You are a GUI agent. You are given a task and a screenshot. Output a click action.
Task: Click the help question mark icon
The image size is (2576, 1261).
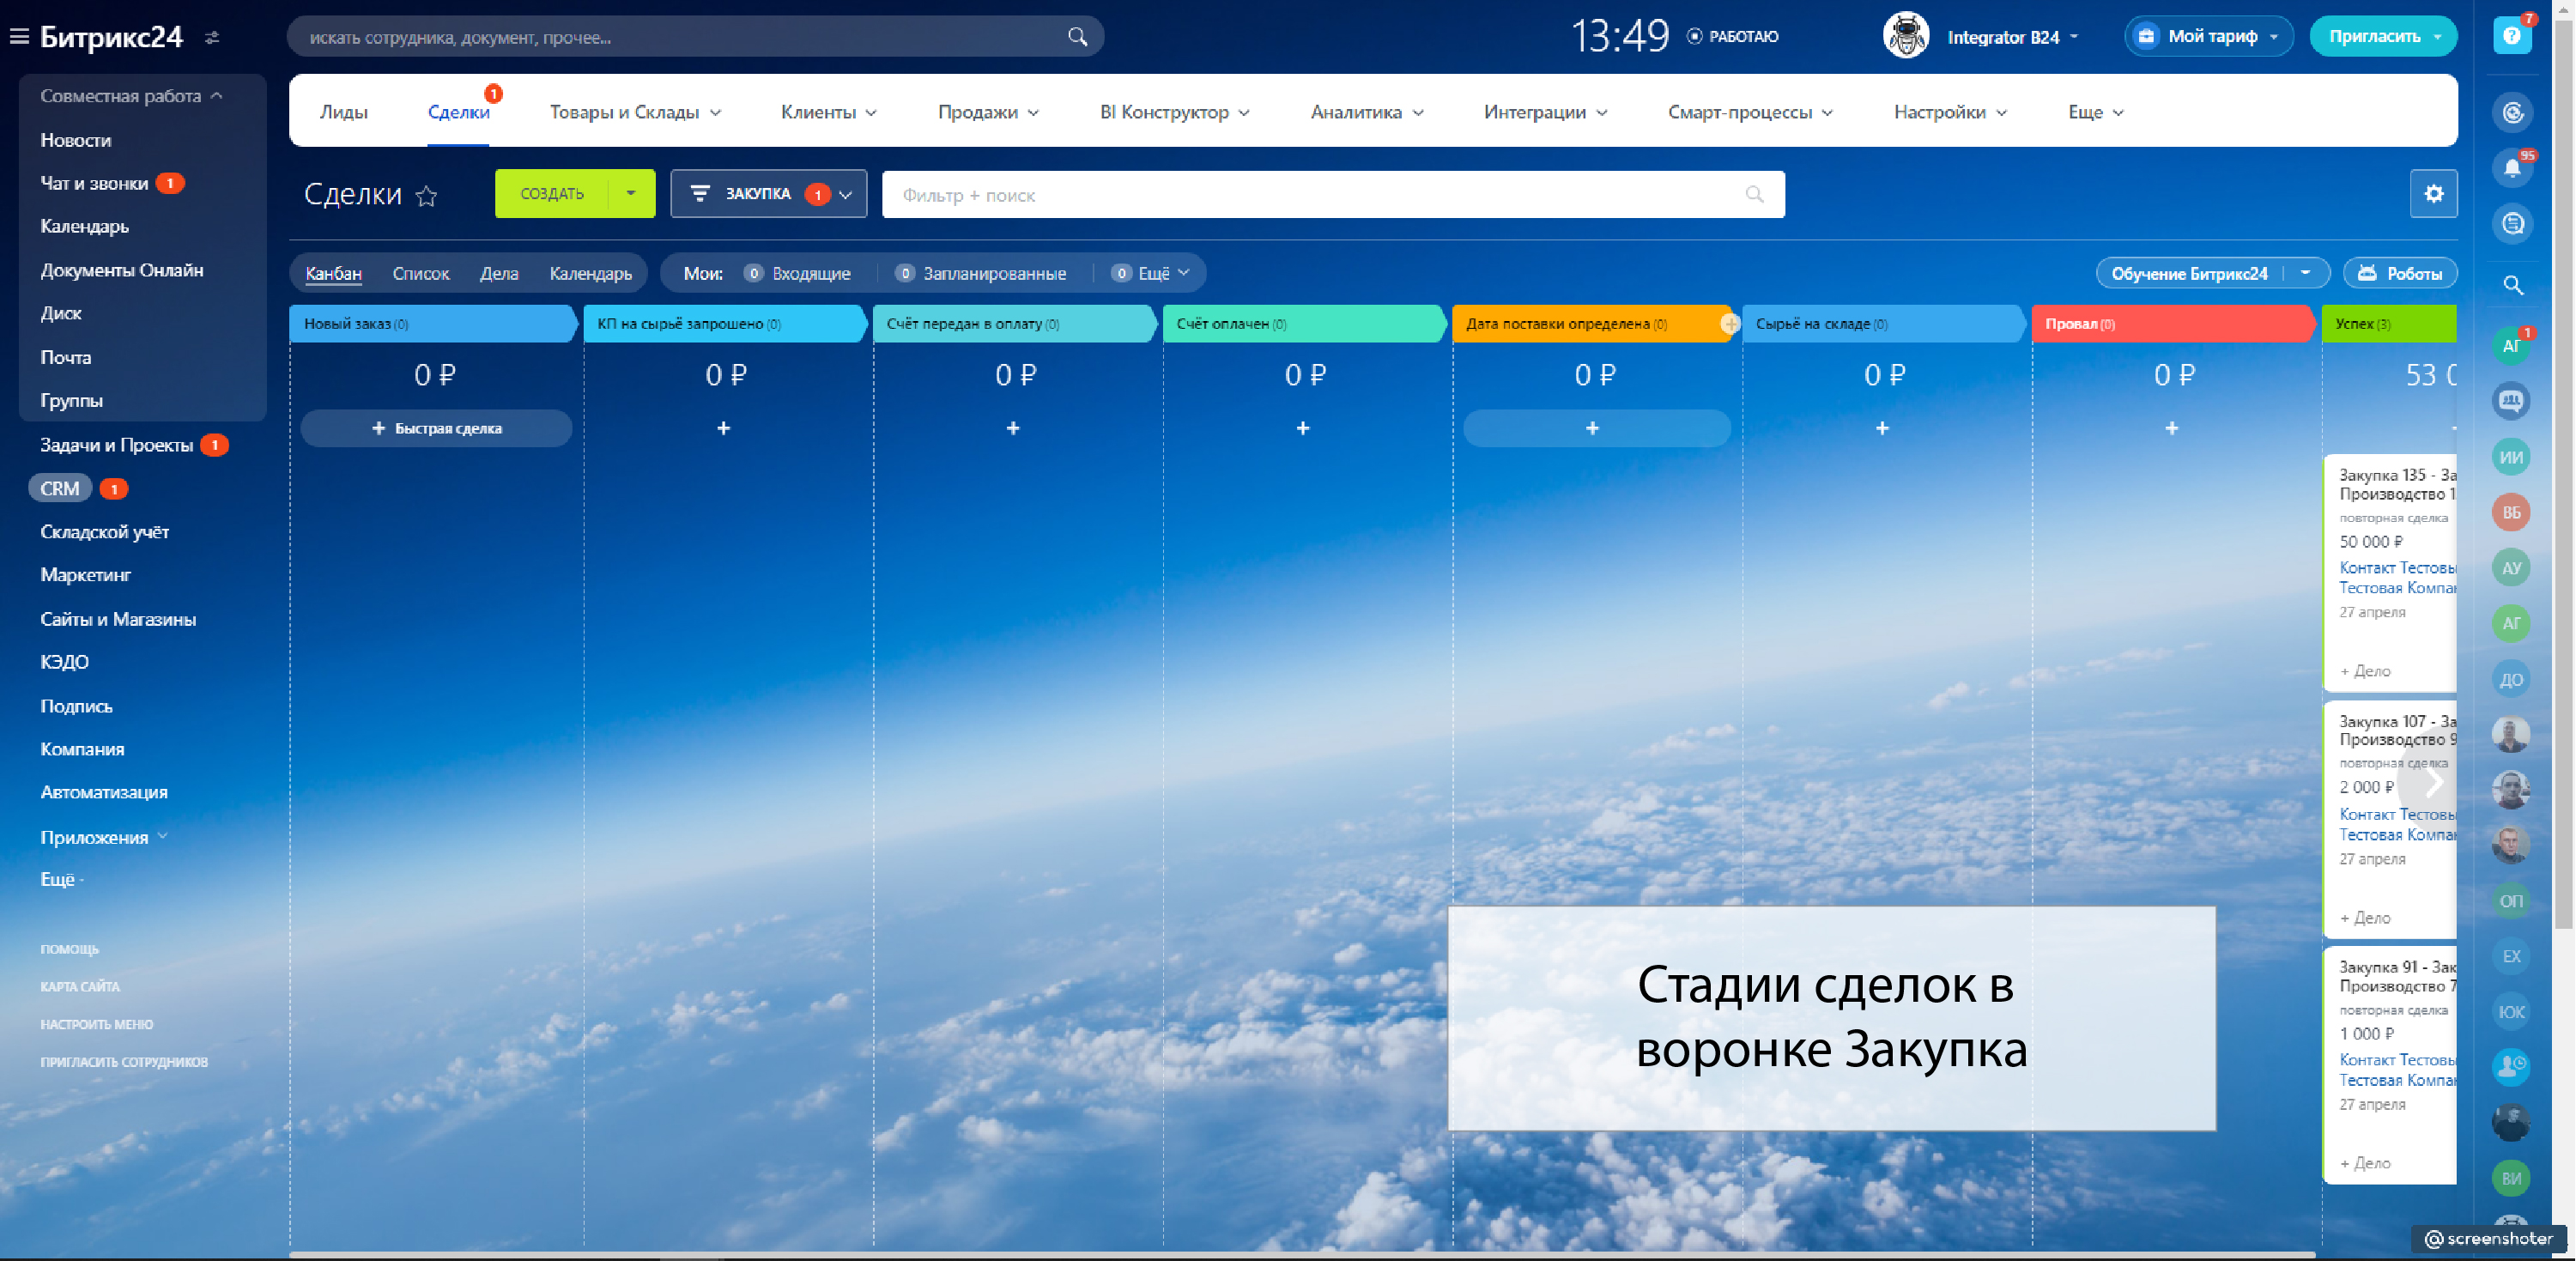[2511, 37]
